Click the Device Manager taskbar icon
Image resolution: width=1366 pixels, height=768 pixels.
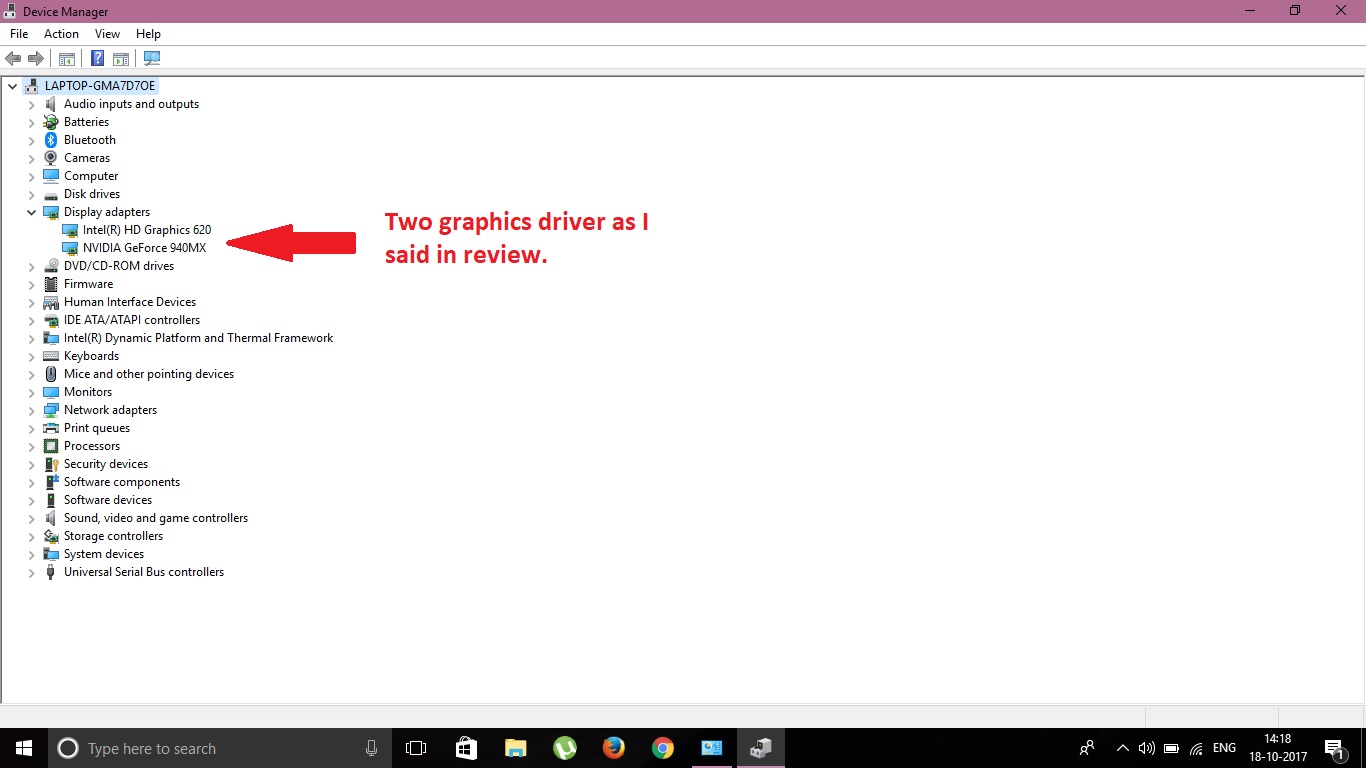tap(761, 748)
